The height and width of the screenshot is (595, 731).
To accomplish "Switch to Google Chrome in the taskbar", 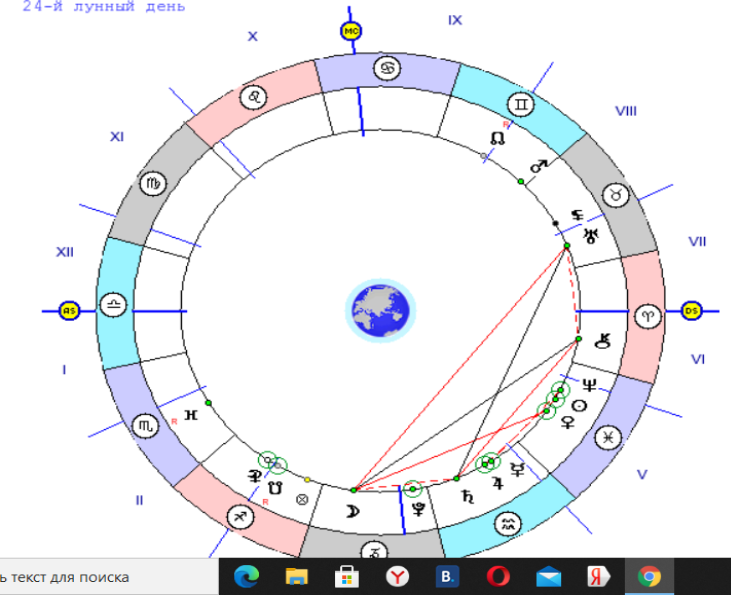I will 649,576.
